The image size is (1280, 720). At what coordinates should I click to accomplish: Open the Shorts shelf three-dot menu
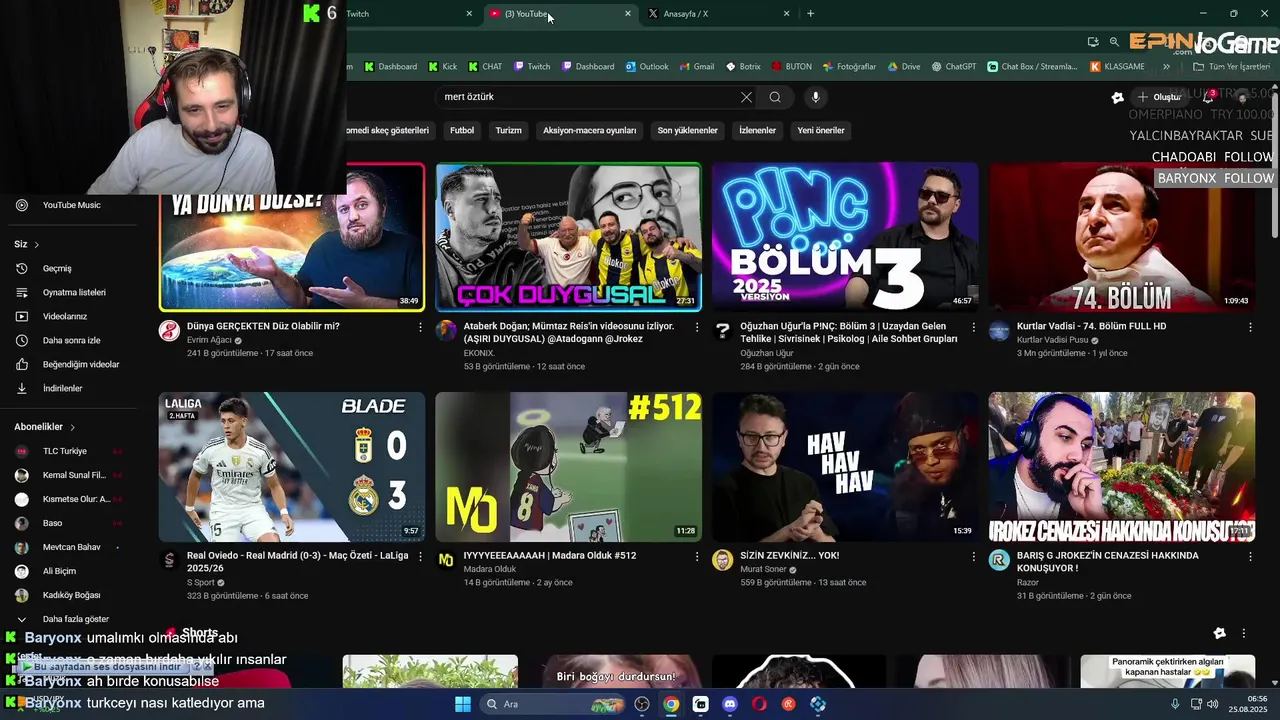pos(1244,633)
